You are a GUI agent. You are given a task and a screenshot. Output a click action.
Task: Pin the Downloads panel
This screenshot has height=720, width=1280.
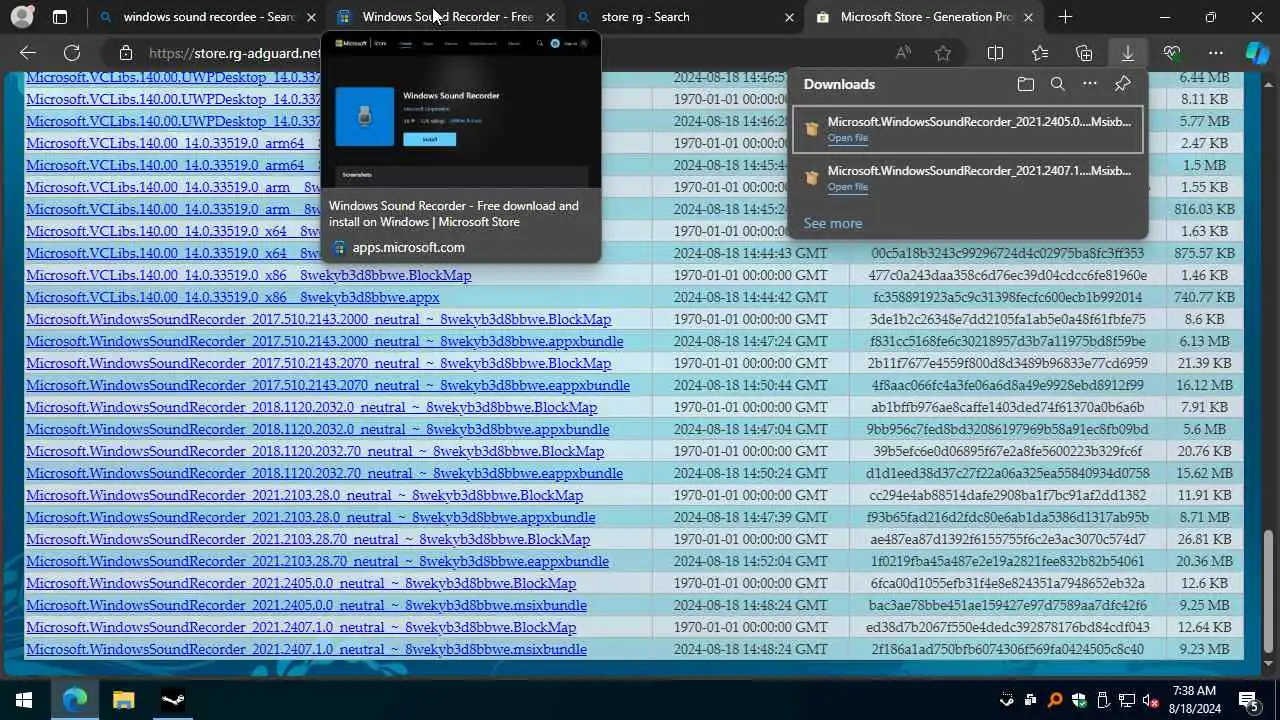(1122, 84)
